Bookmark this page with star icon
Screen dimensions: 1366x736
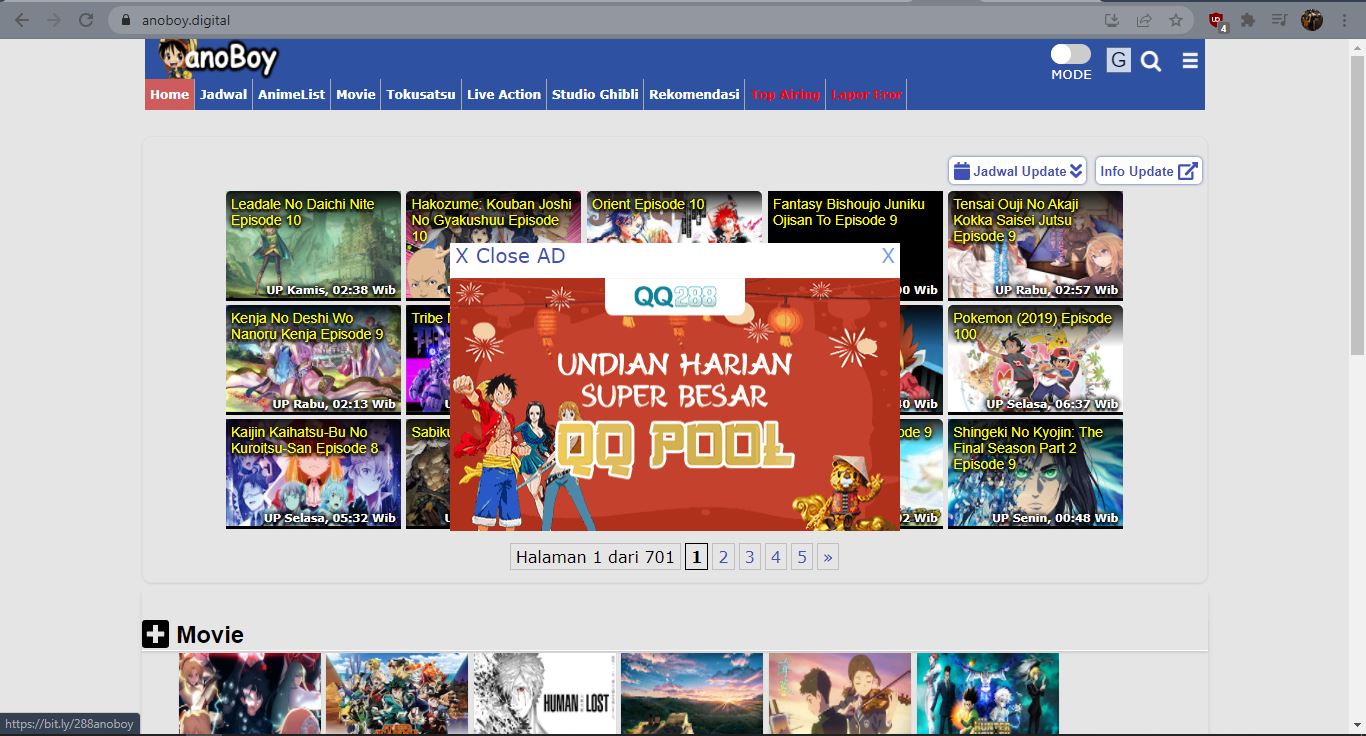[1176, 20]
